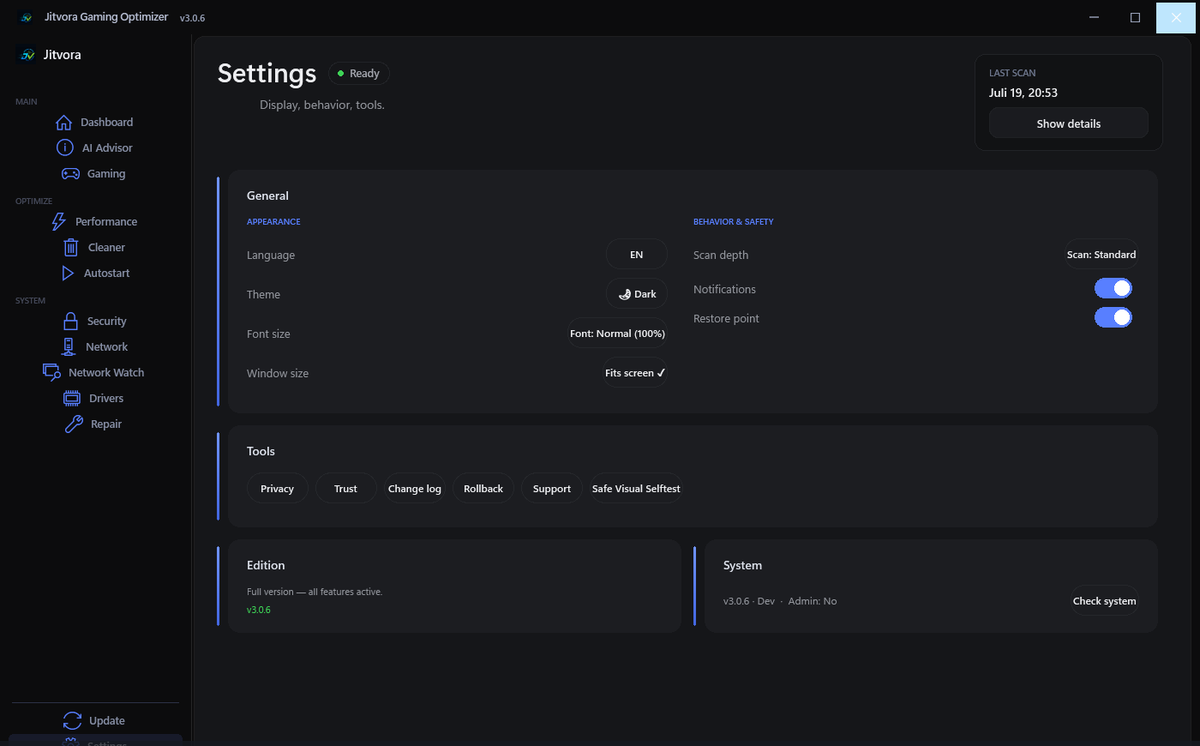Open Support from Tools

[x=552, y=489]
